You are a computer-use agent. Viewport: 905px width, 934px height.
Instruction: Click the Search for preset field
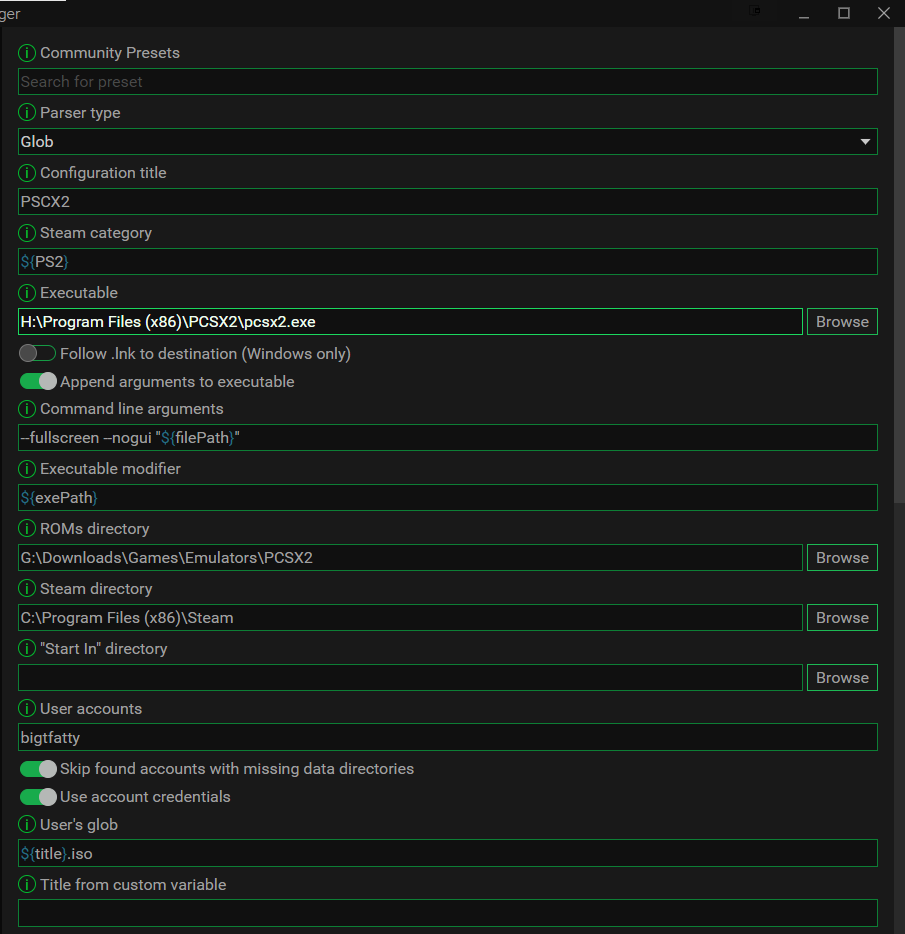tap(448, 81)
